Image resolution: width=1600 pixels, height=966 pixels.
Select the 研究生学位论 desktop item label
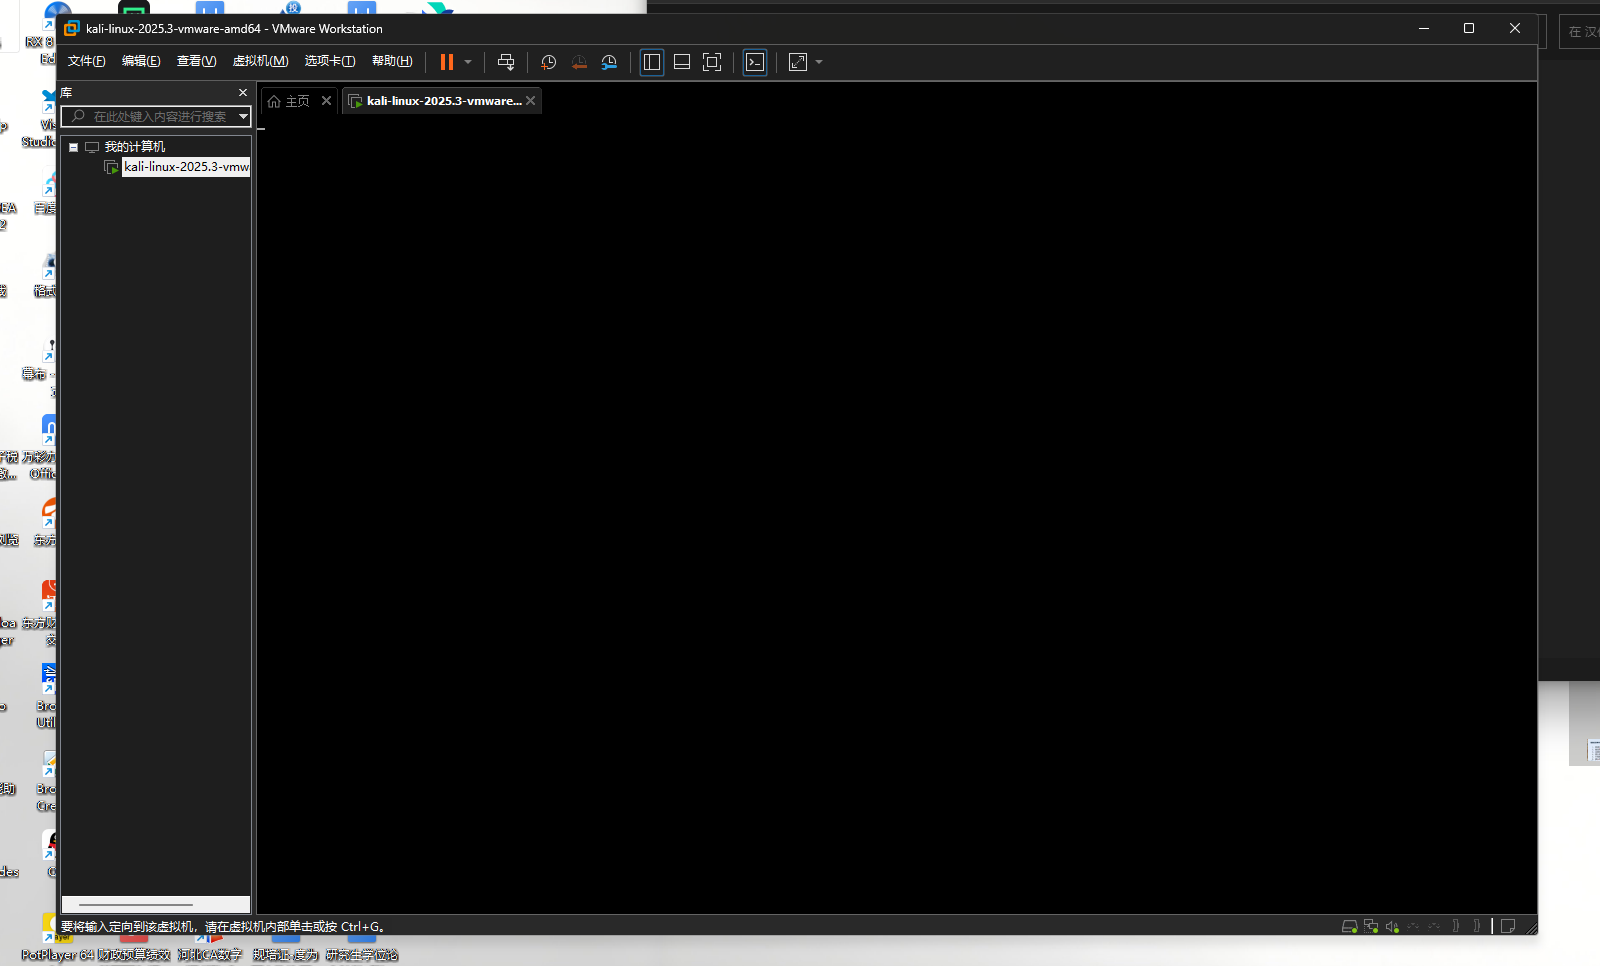pyautogui.click(x=362, y=955)
